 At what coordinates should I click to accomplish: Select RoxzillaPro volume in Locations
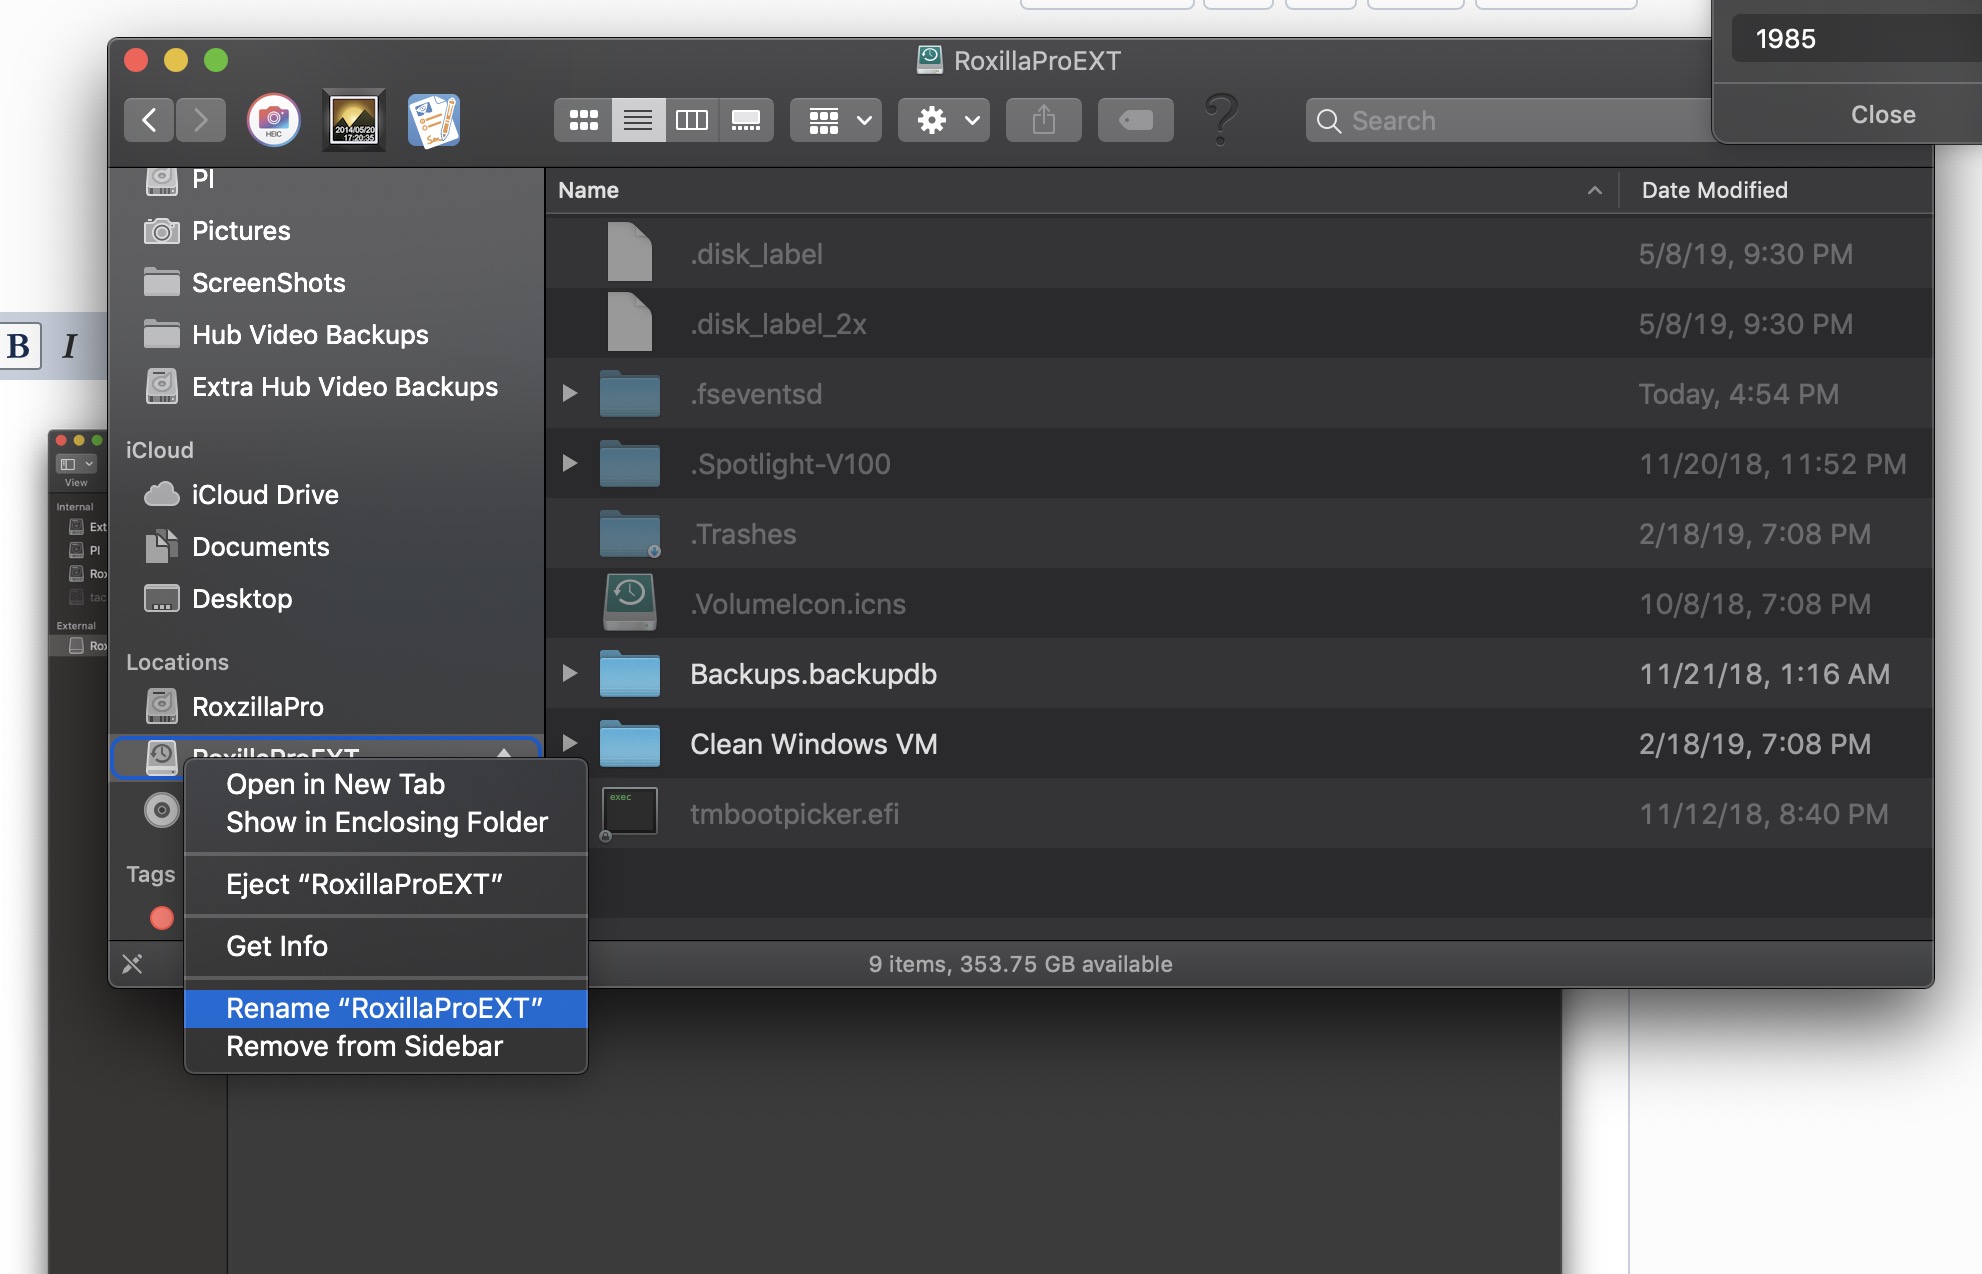[x=326, y=707]
